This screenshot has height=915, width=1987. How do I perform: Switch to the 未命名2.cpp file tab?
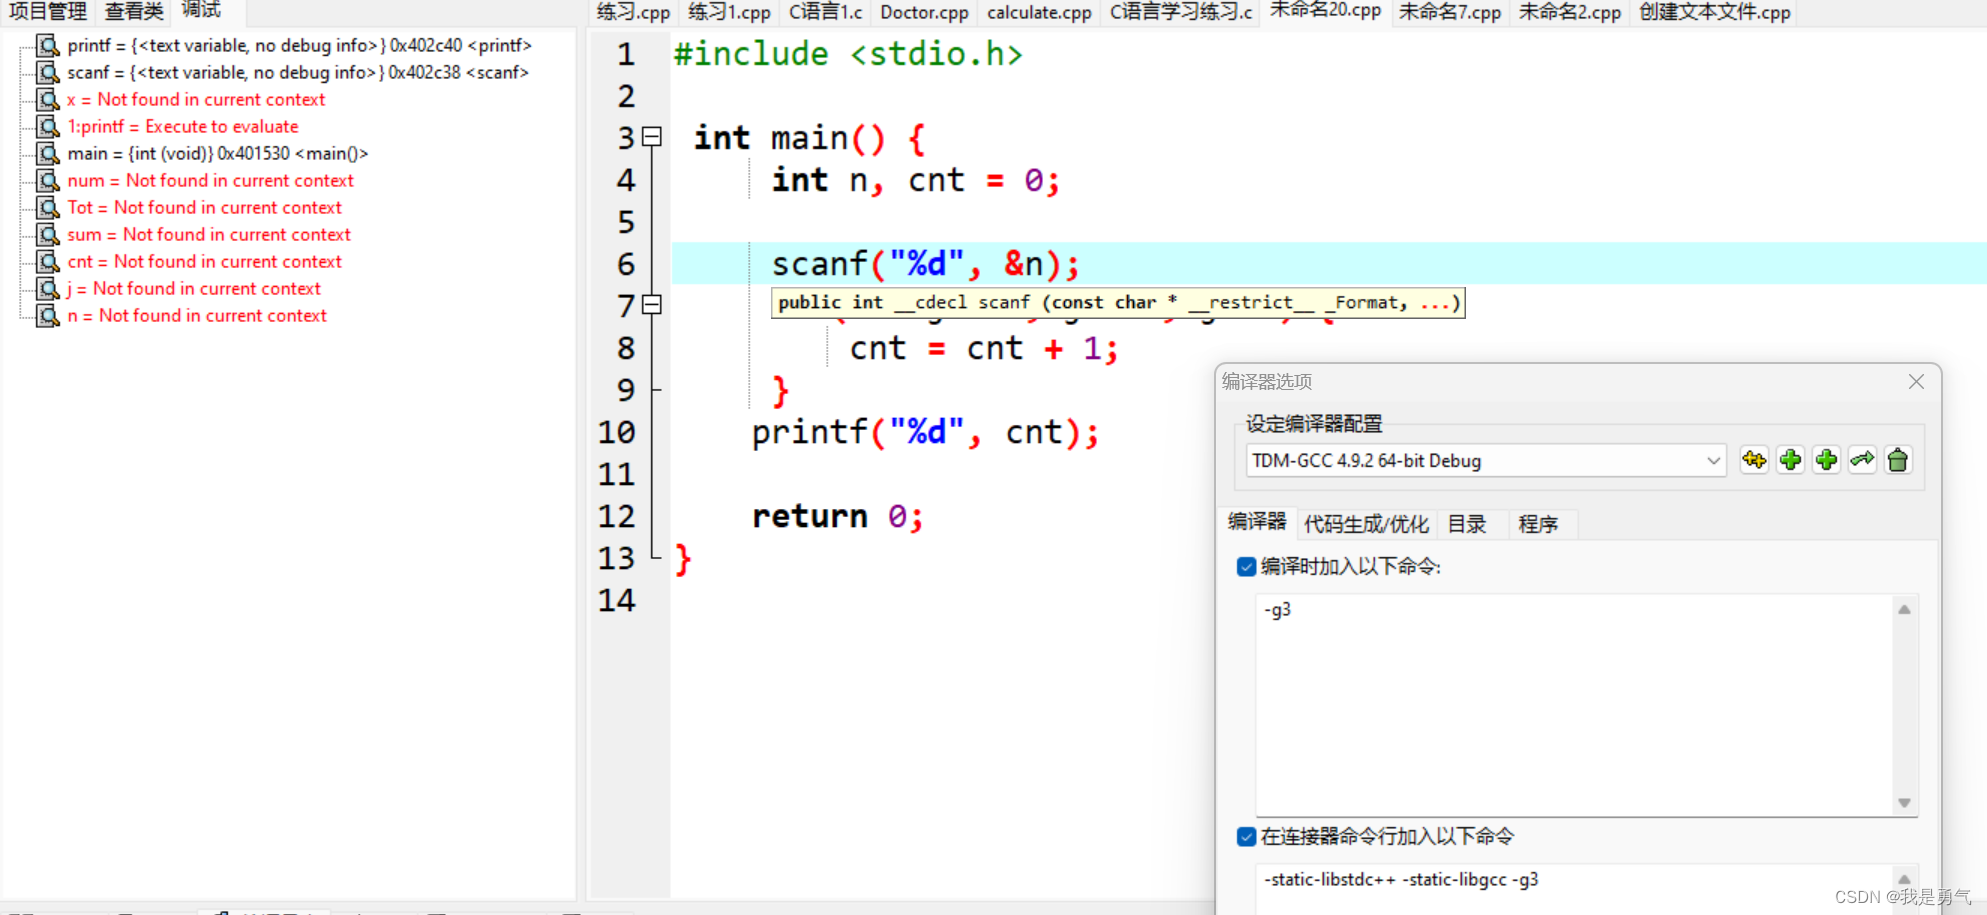1569,12
